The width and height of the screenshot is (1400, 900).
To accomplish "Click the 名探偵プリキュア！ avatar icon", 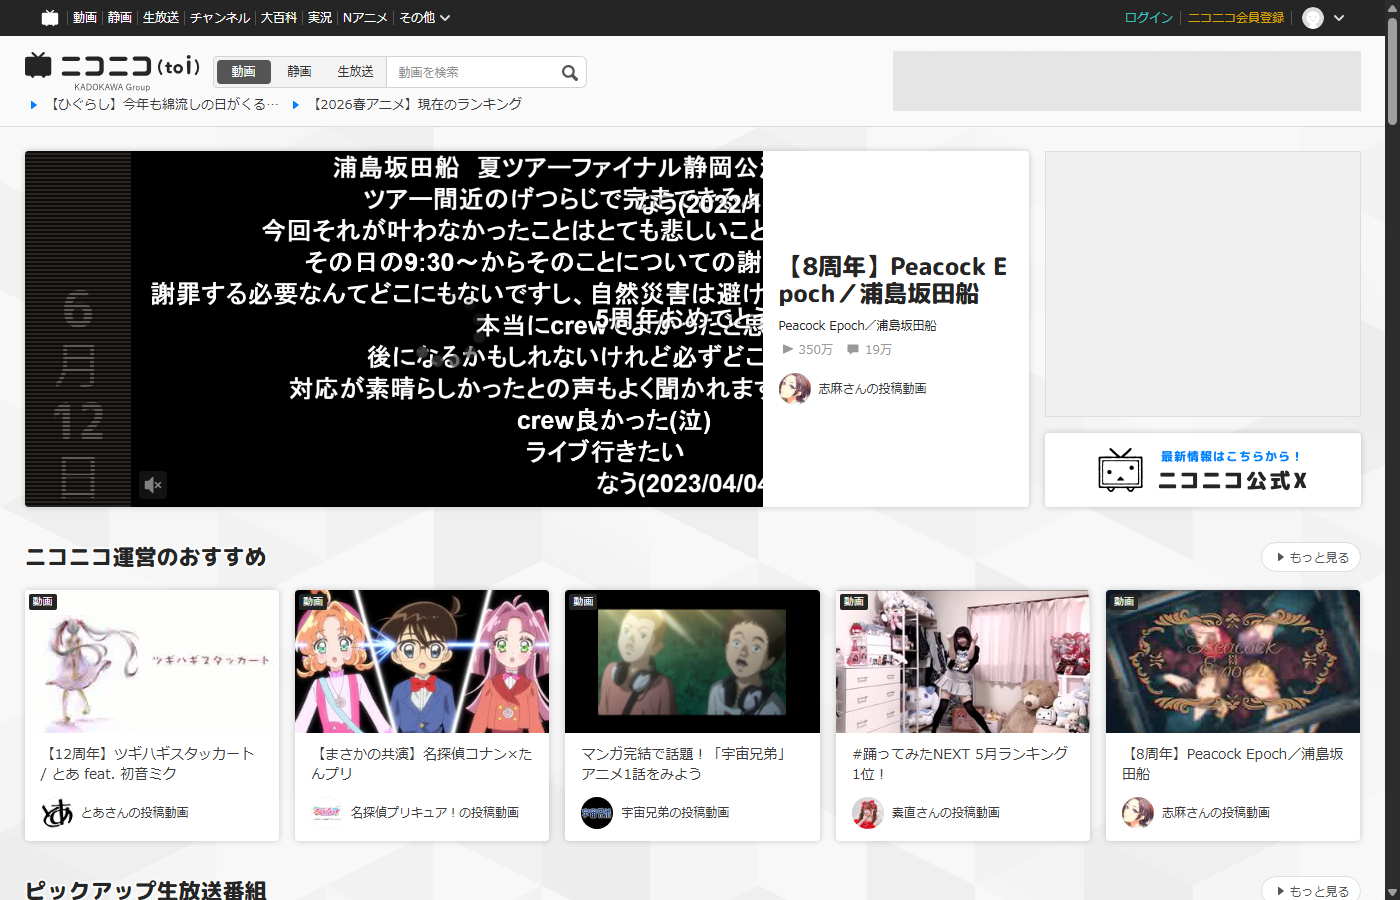I will [x=327, y=813].
